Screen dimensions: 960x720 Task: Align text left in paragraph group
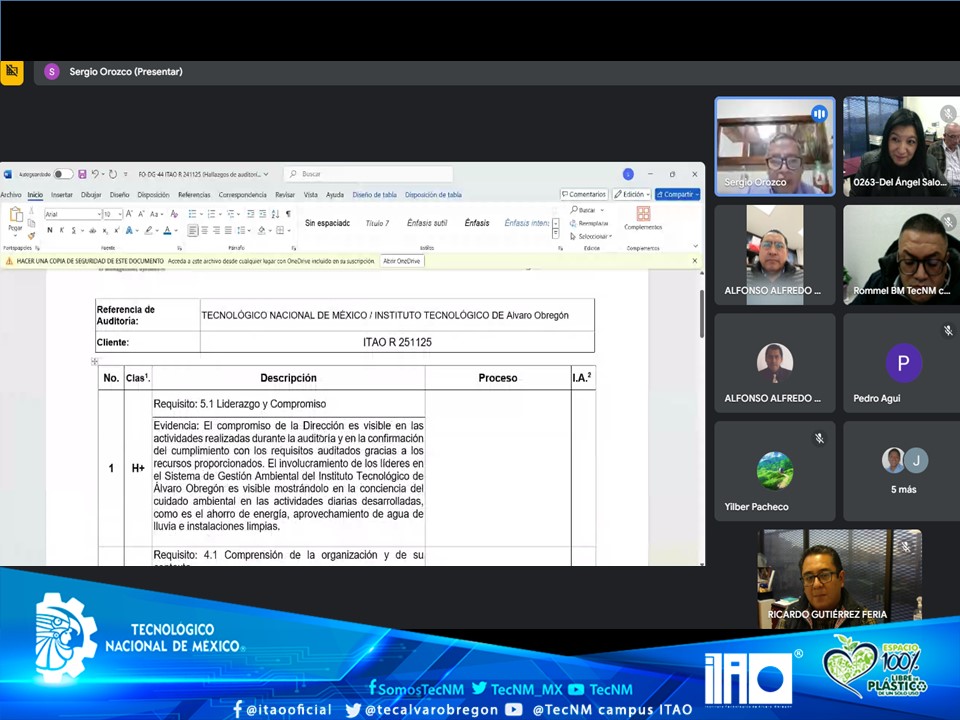192,230
